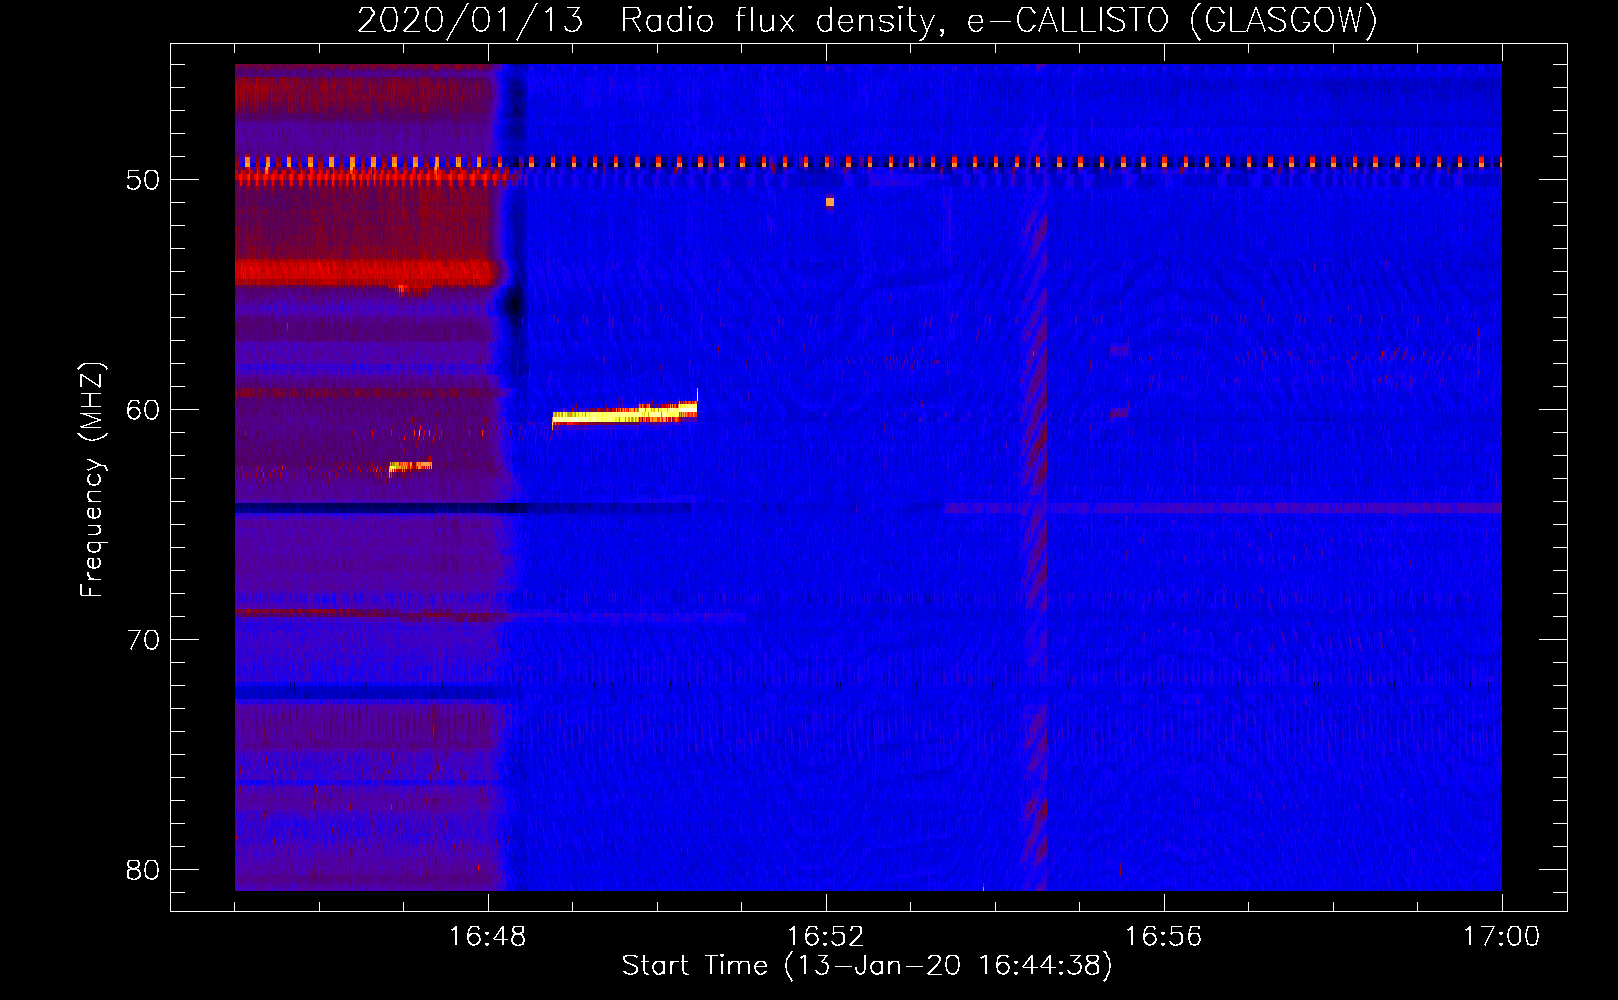Click the '16:52' time tick label
This screenshot has height=1000, width=1618.
tap(826, 937)
